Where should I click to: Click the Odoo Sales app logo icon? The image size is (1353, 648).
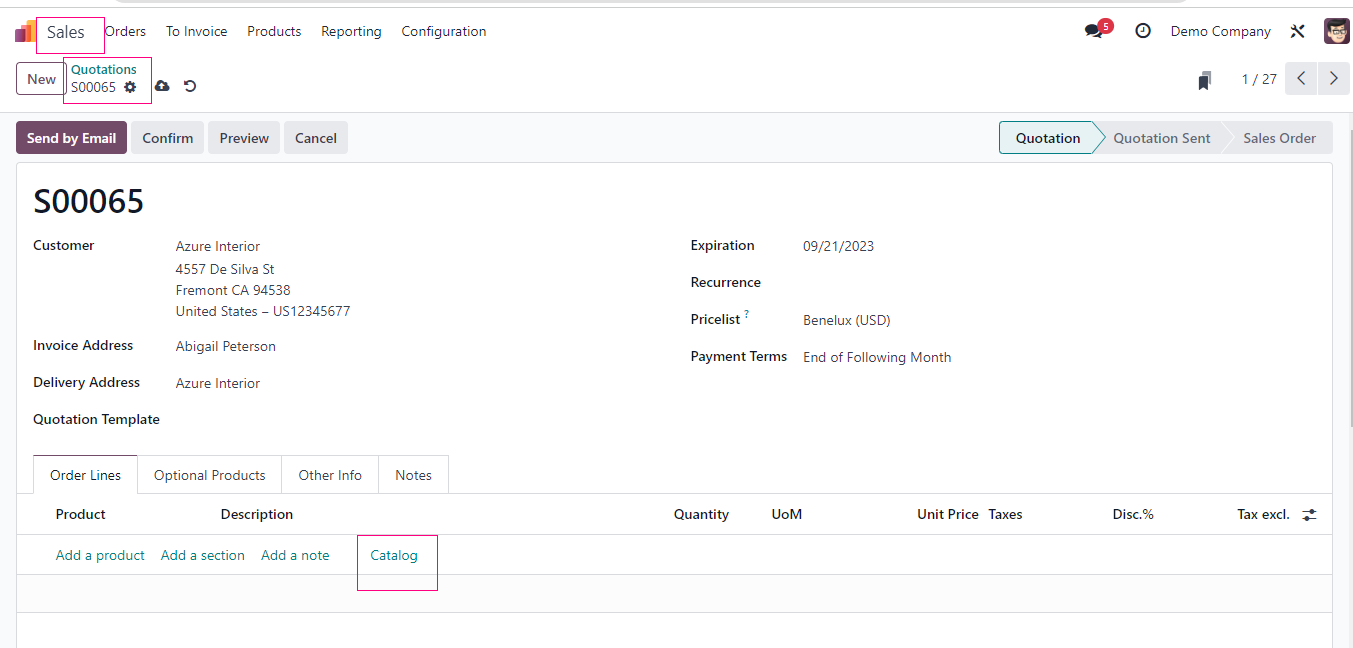point(24,32)
